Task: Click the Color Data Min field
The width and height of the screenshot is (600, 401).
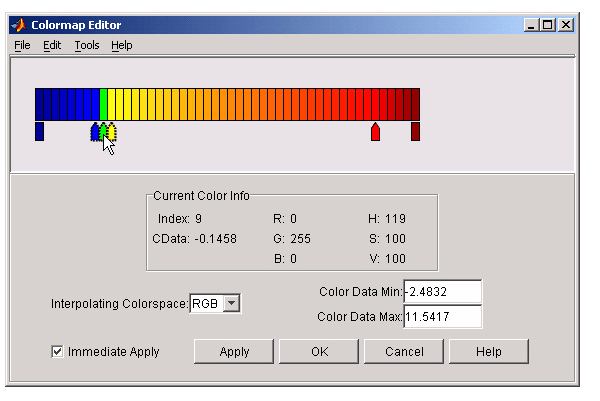Action: point(442,292)
